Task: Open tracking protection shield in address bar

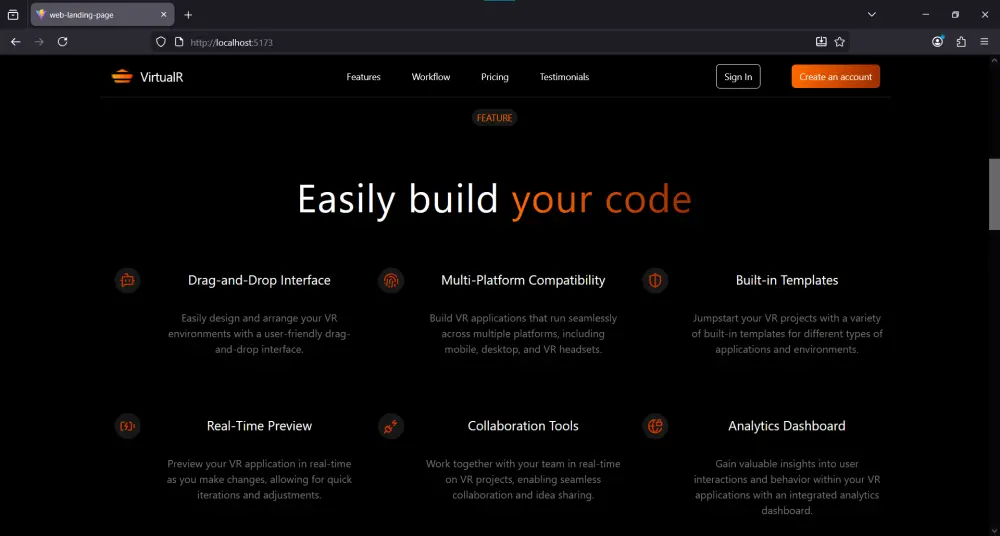Action: point(161,41)
